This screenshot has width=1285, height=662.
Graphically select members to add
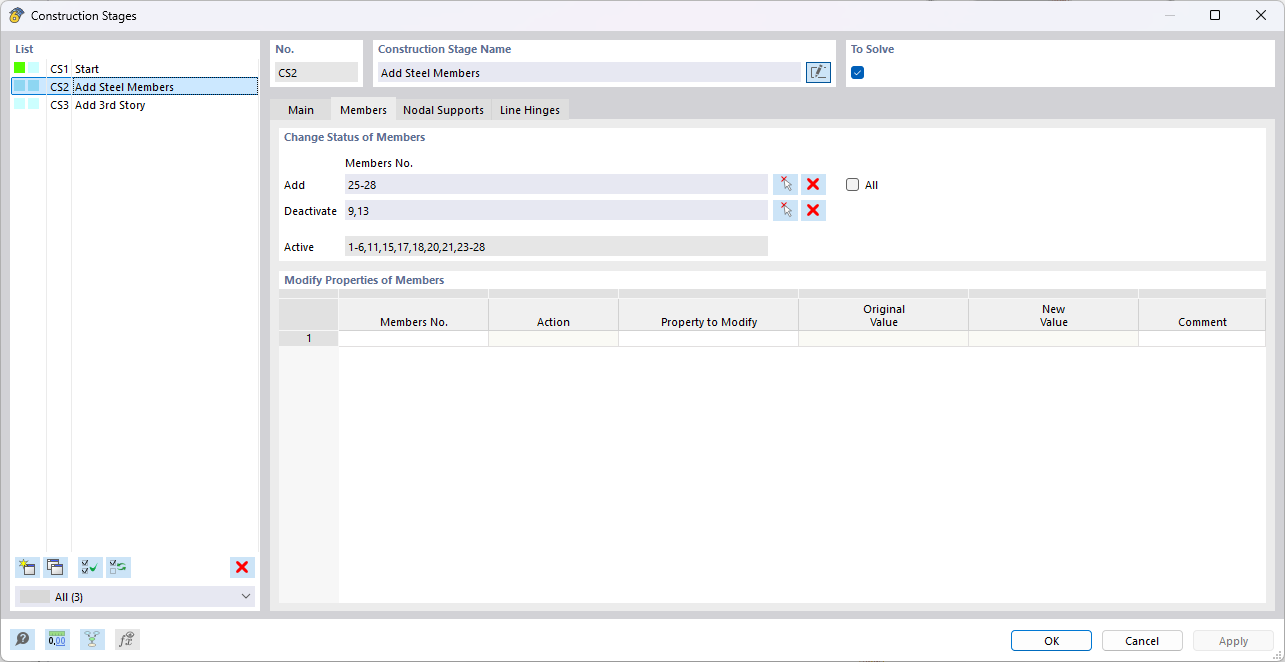click(785, 184)
